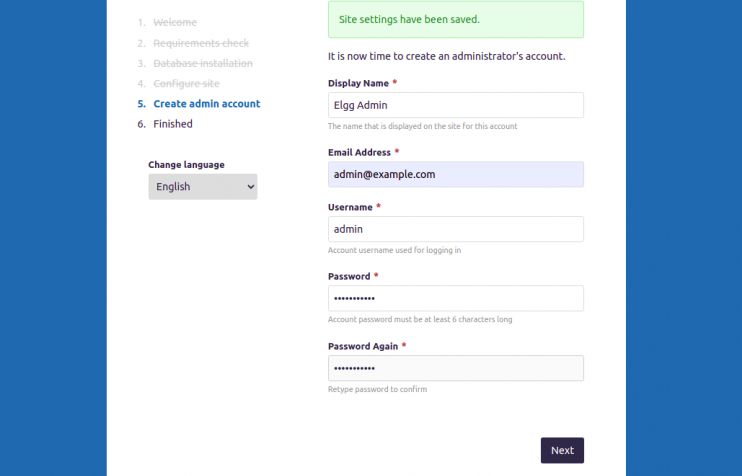Image resolution: width=742 pixels, height=476 pixels.
Task: Click the Welcome installer step
Action: click(175, 22)
